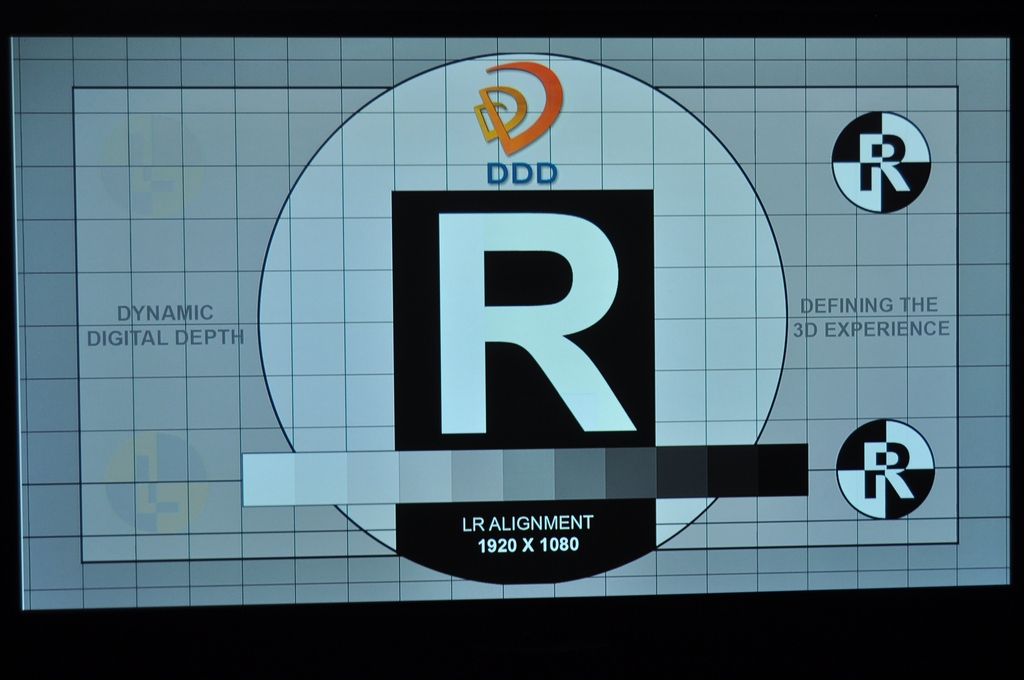Click the "1920 X 1080" resolution text
This screenshot has width=1024, height=680.
tap(528, 545)
